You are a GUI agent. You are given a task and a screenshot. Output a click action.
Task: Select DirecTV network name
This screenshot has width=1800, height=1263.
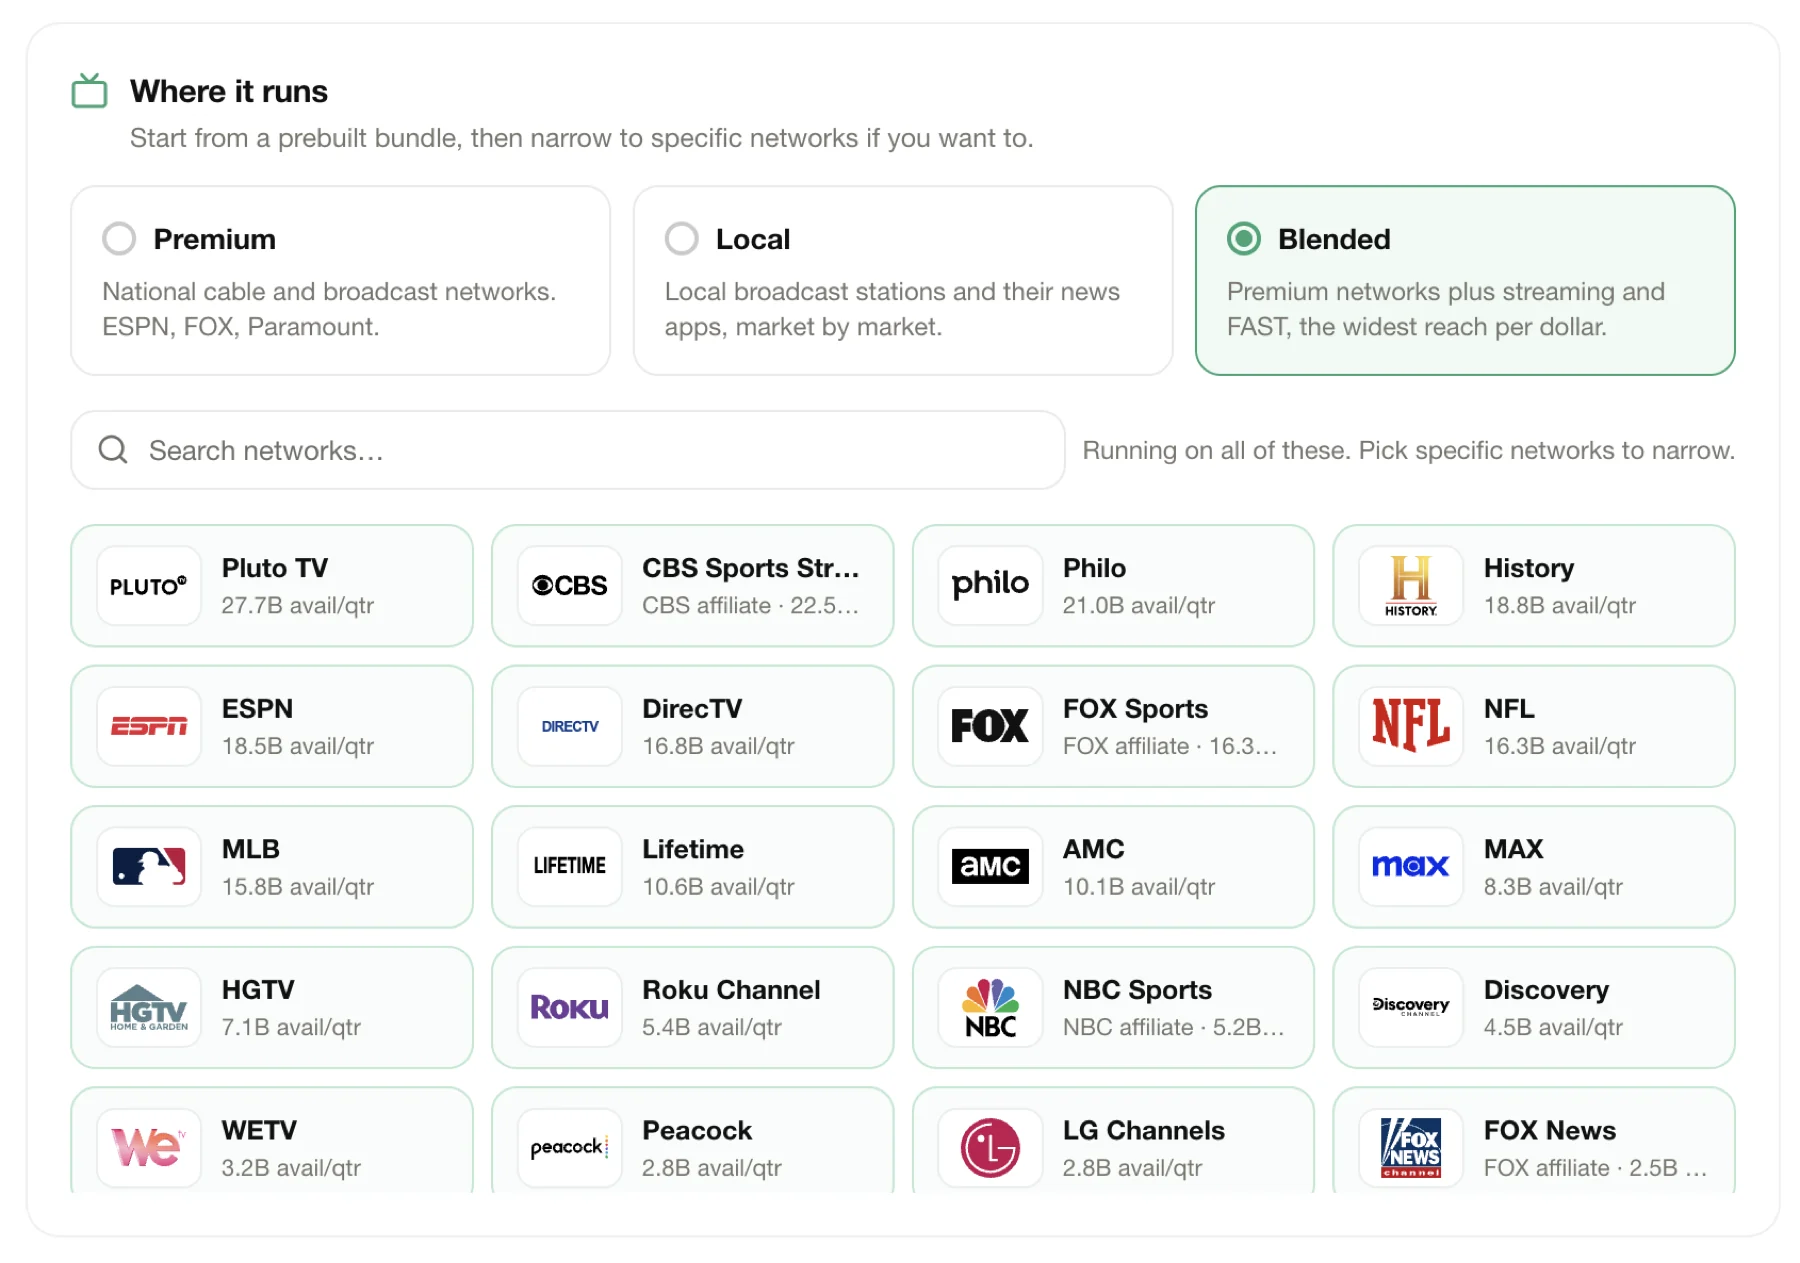(x=692, y=708)
